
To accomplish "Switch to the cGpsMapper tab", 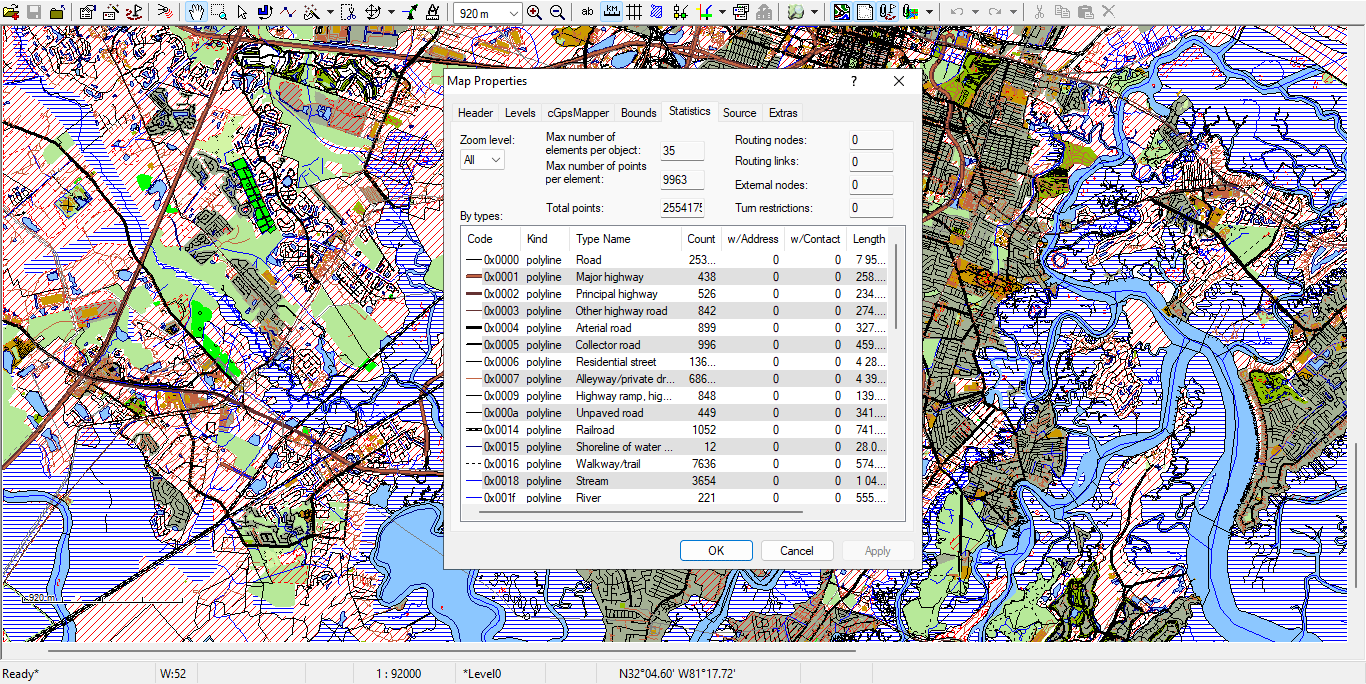I will pos(577,112).
